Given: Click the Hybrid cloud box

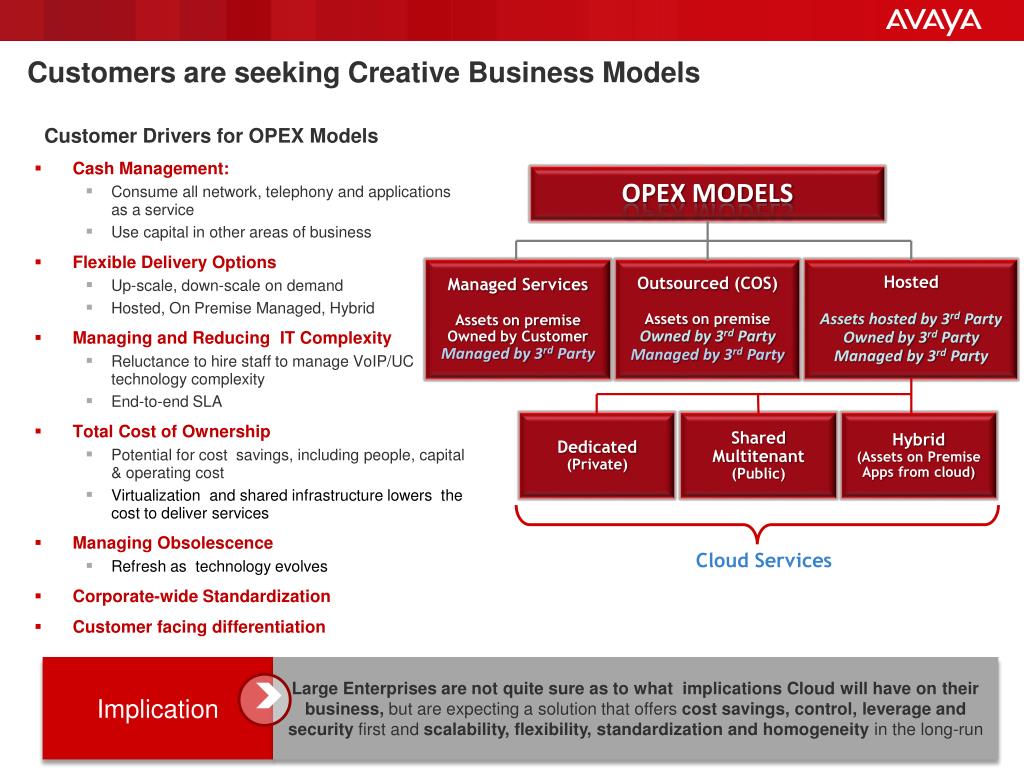Looking at the screenshot, I should [919, 455].
